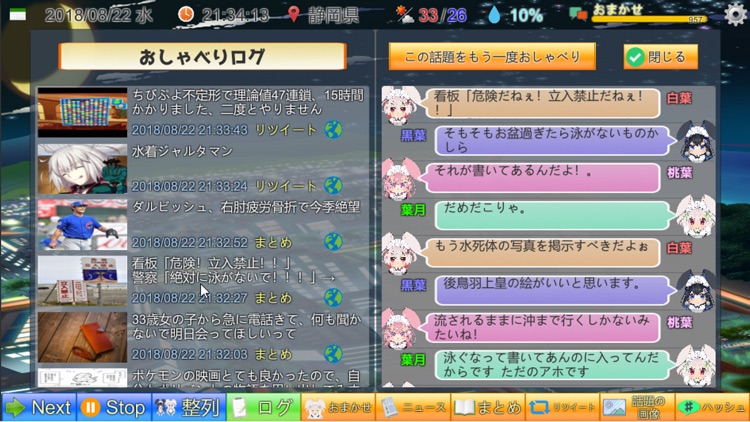Click the globe icon beside ダルビッシュ entry
750x422 pixels.
coord(333,242)
